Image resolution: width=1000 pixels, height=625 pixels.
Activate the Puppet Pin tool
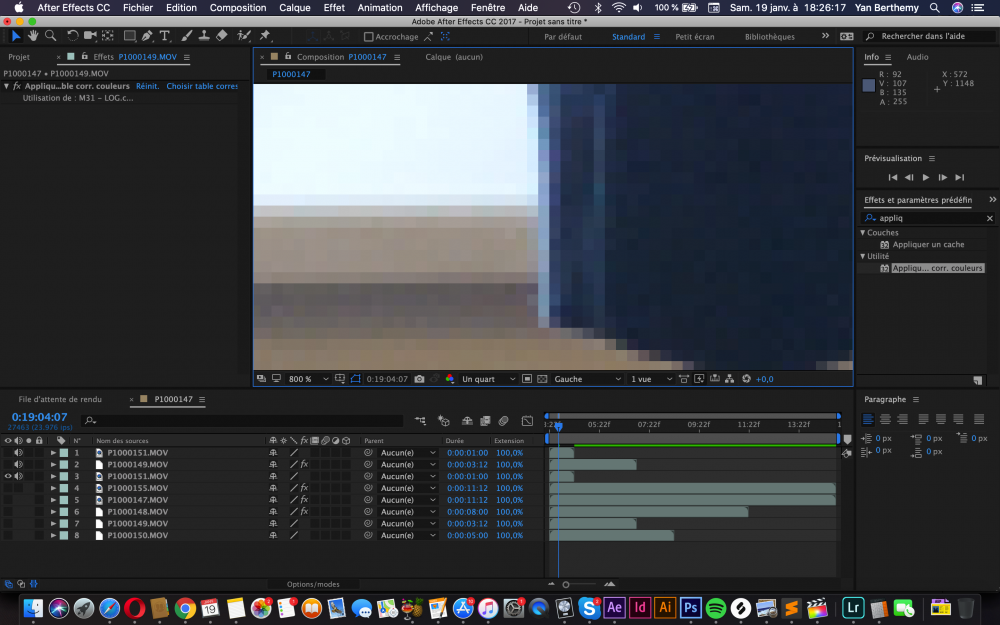click(x=263, y=36)
